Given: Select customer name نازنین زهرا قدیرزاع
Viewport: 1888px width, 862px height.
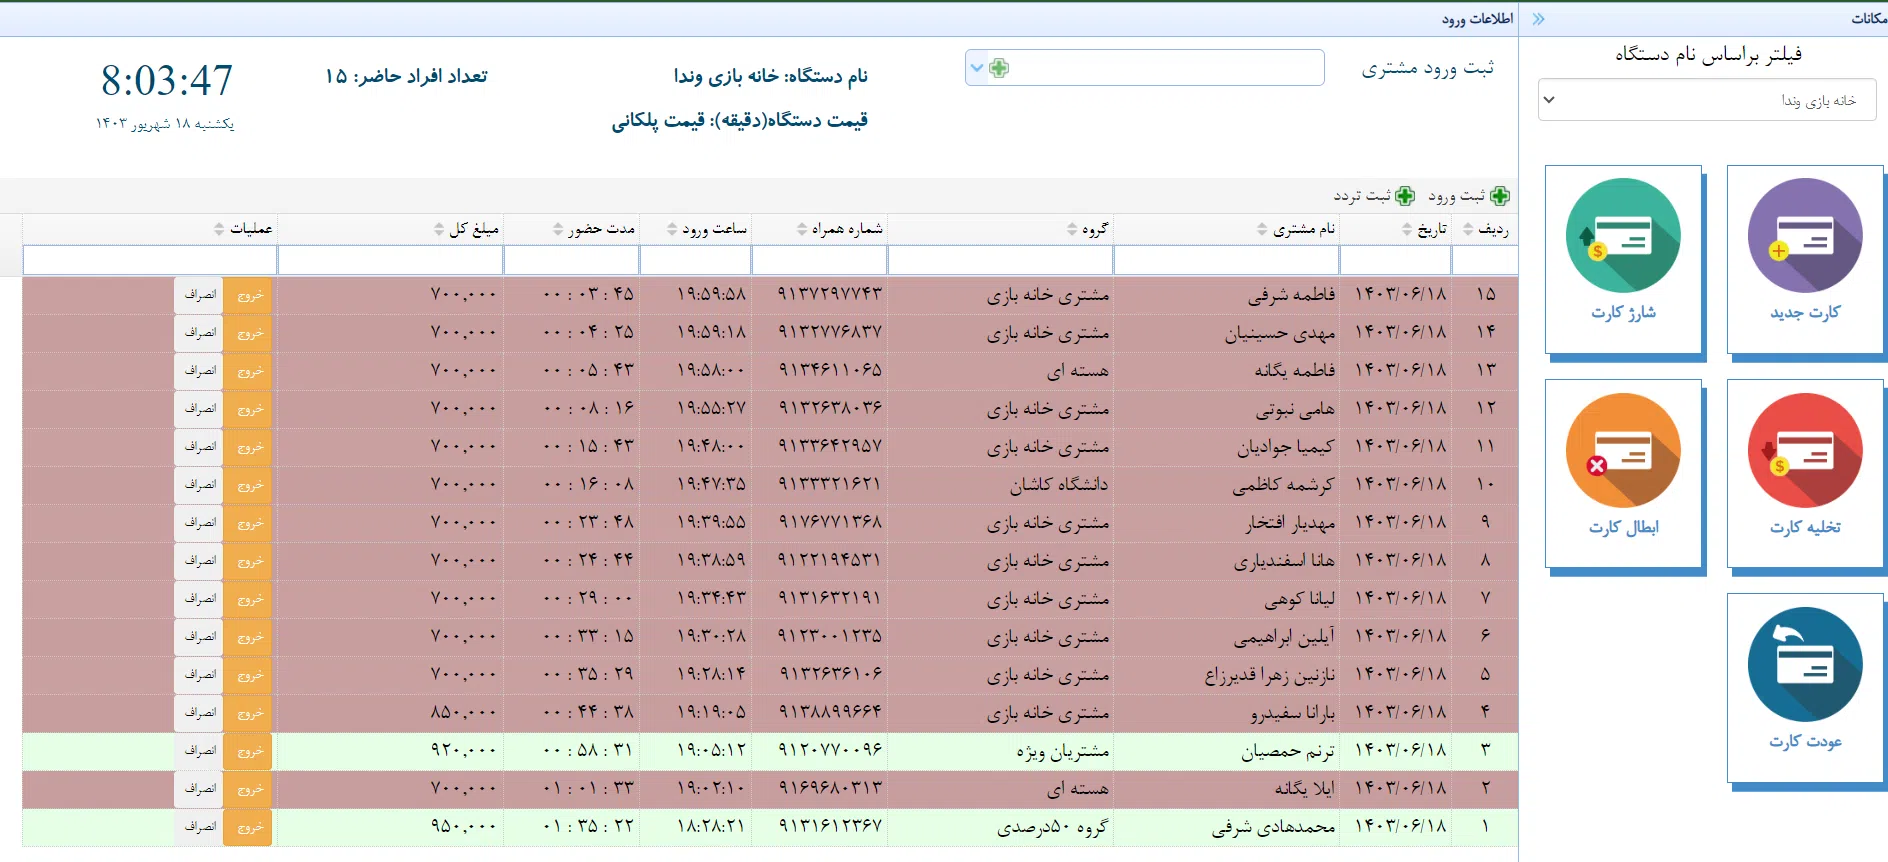Looking at the screenshot, I should (1270, 675).
